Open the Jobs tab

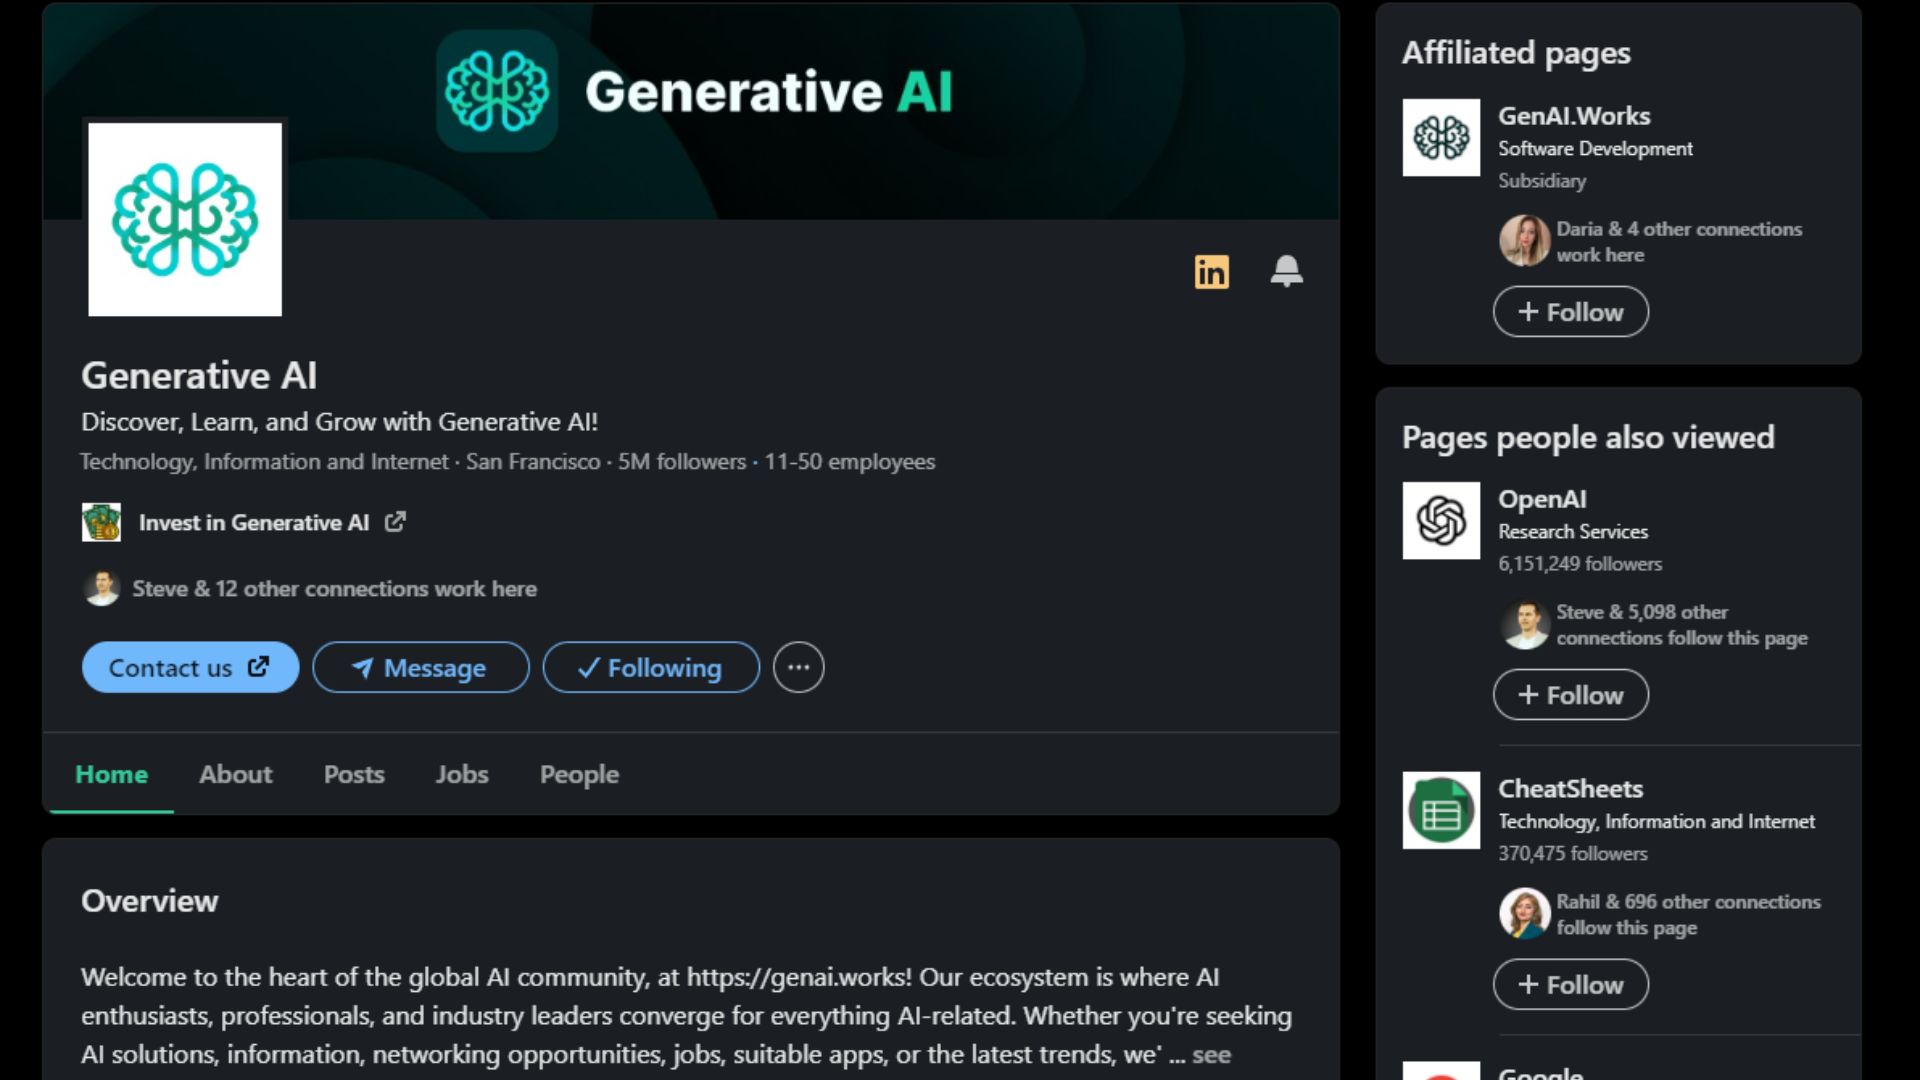pos(462,774)
